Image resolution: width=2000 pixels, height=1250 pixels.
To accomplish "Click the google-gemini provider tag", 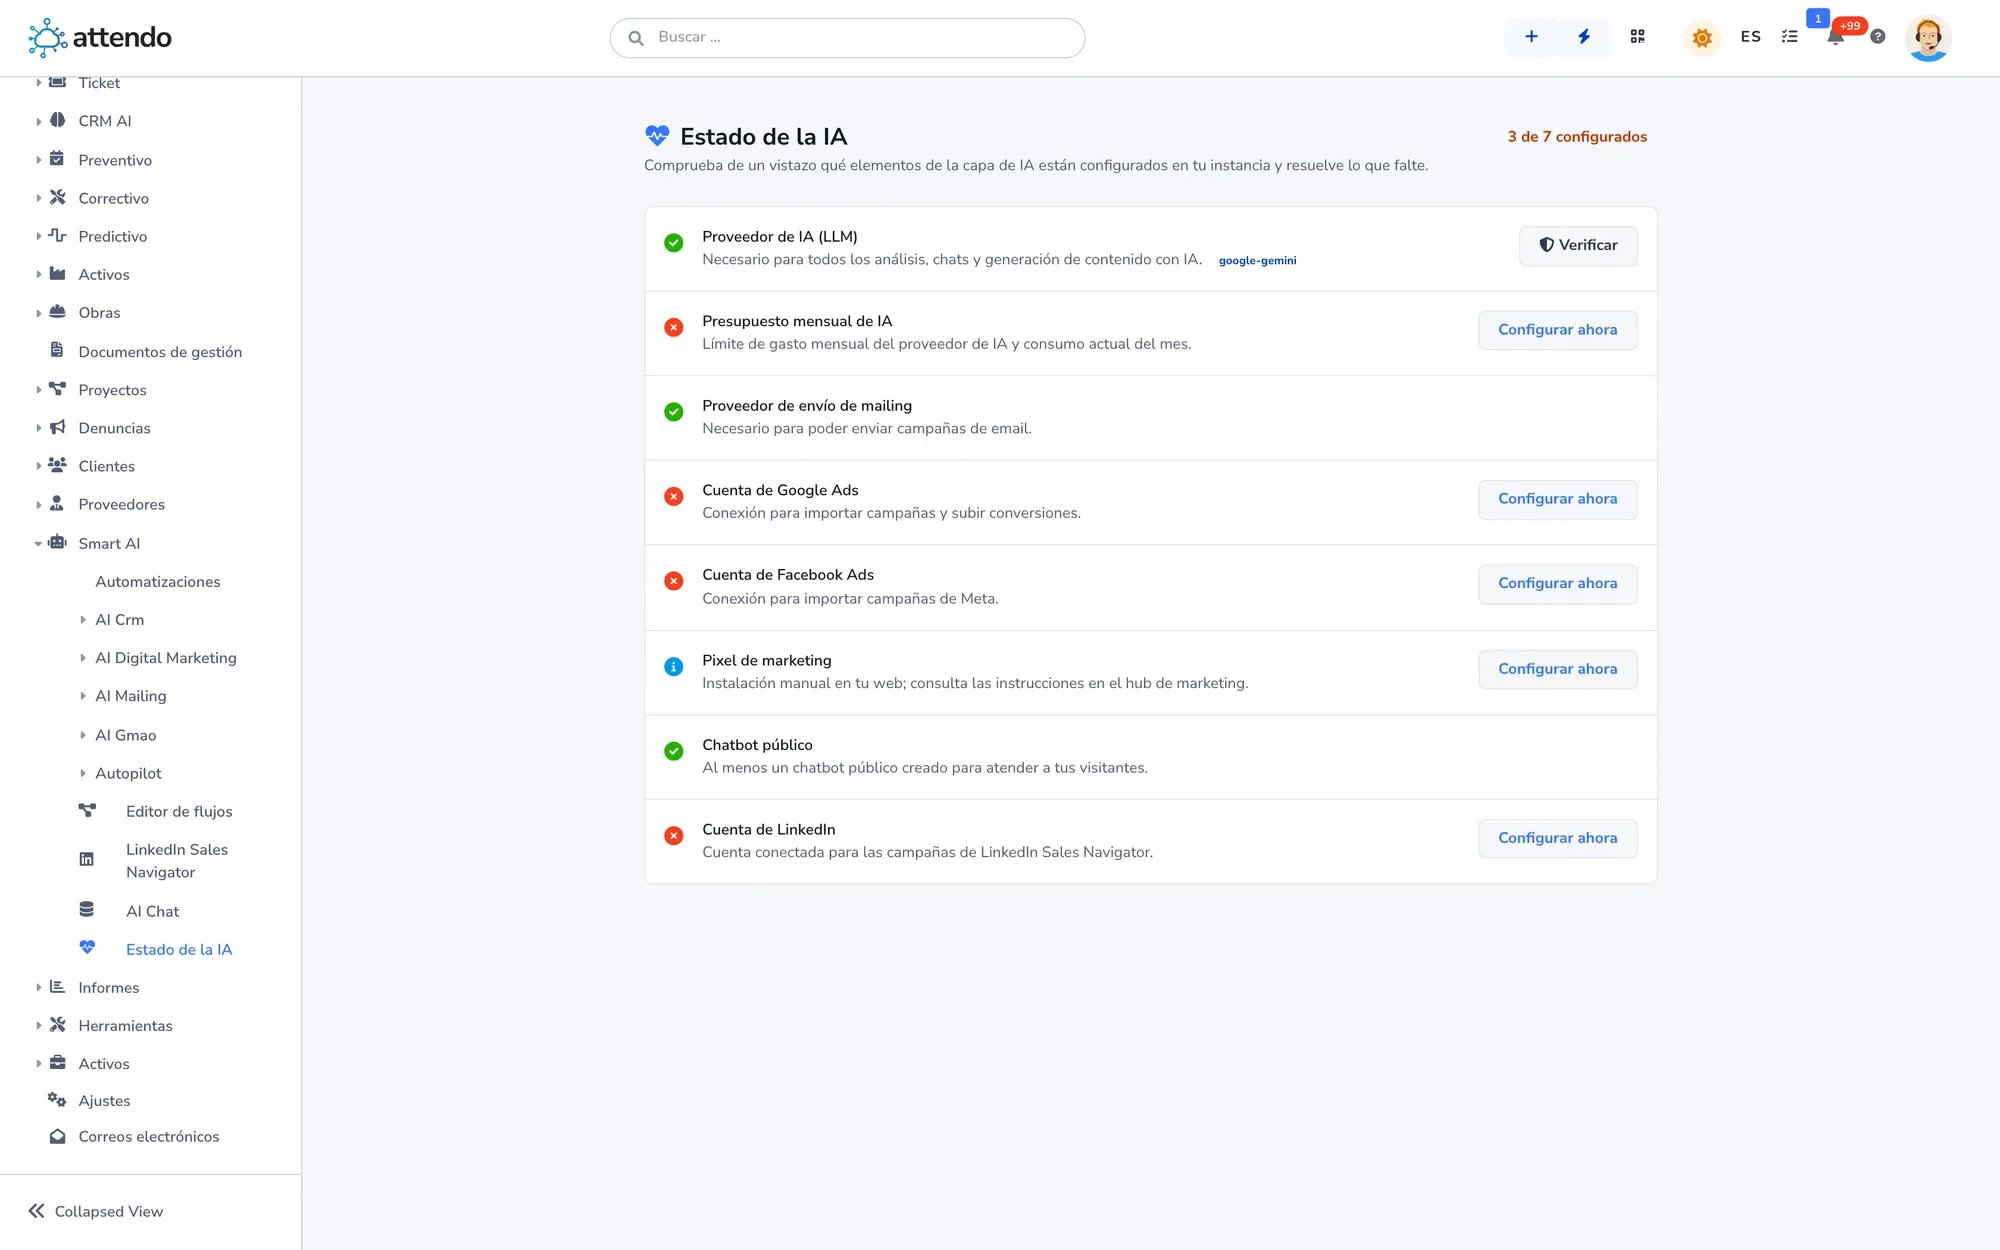I will (1257, 261).
